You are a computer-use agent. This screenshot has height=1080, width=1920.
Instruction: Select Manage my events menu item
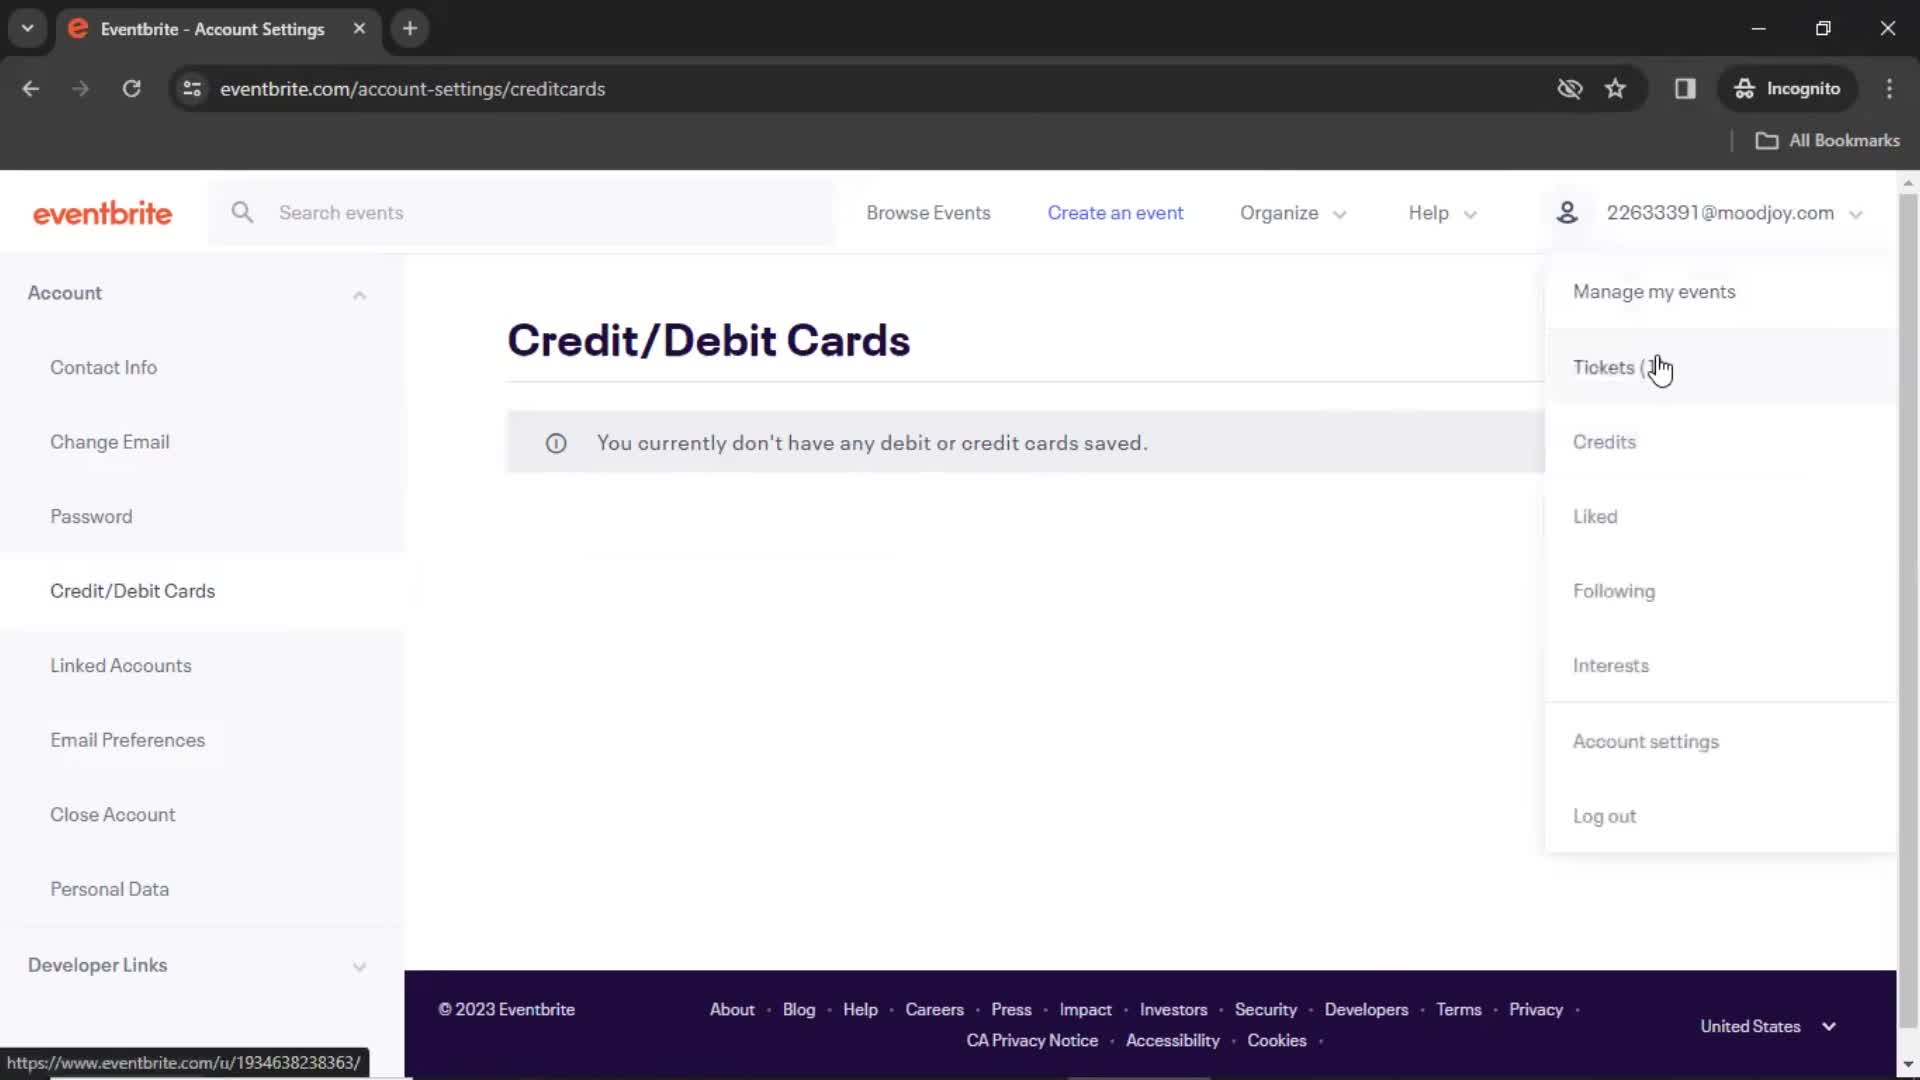1654,291
